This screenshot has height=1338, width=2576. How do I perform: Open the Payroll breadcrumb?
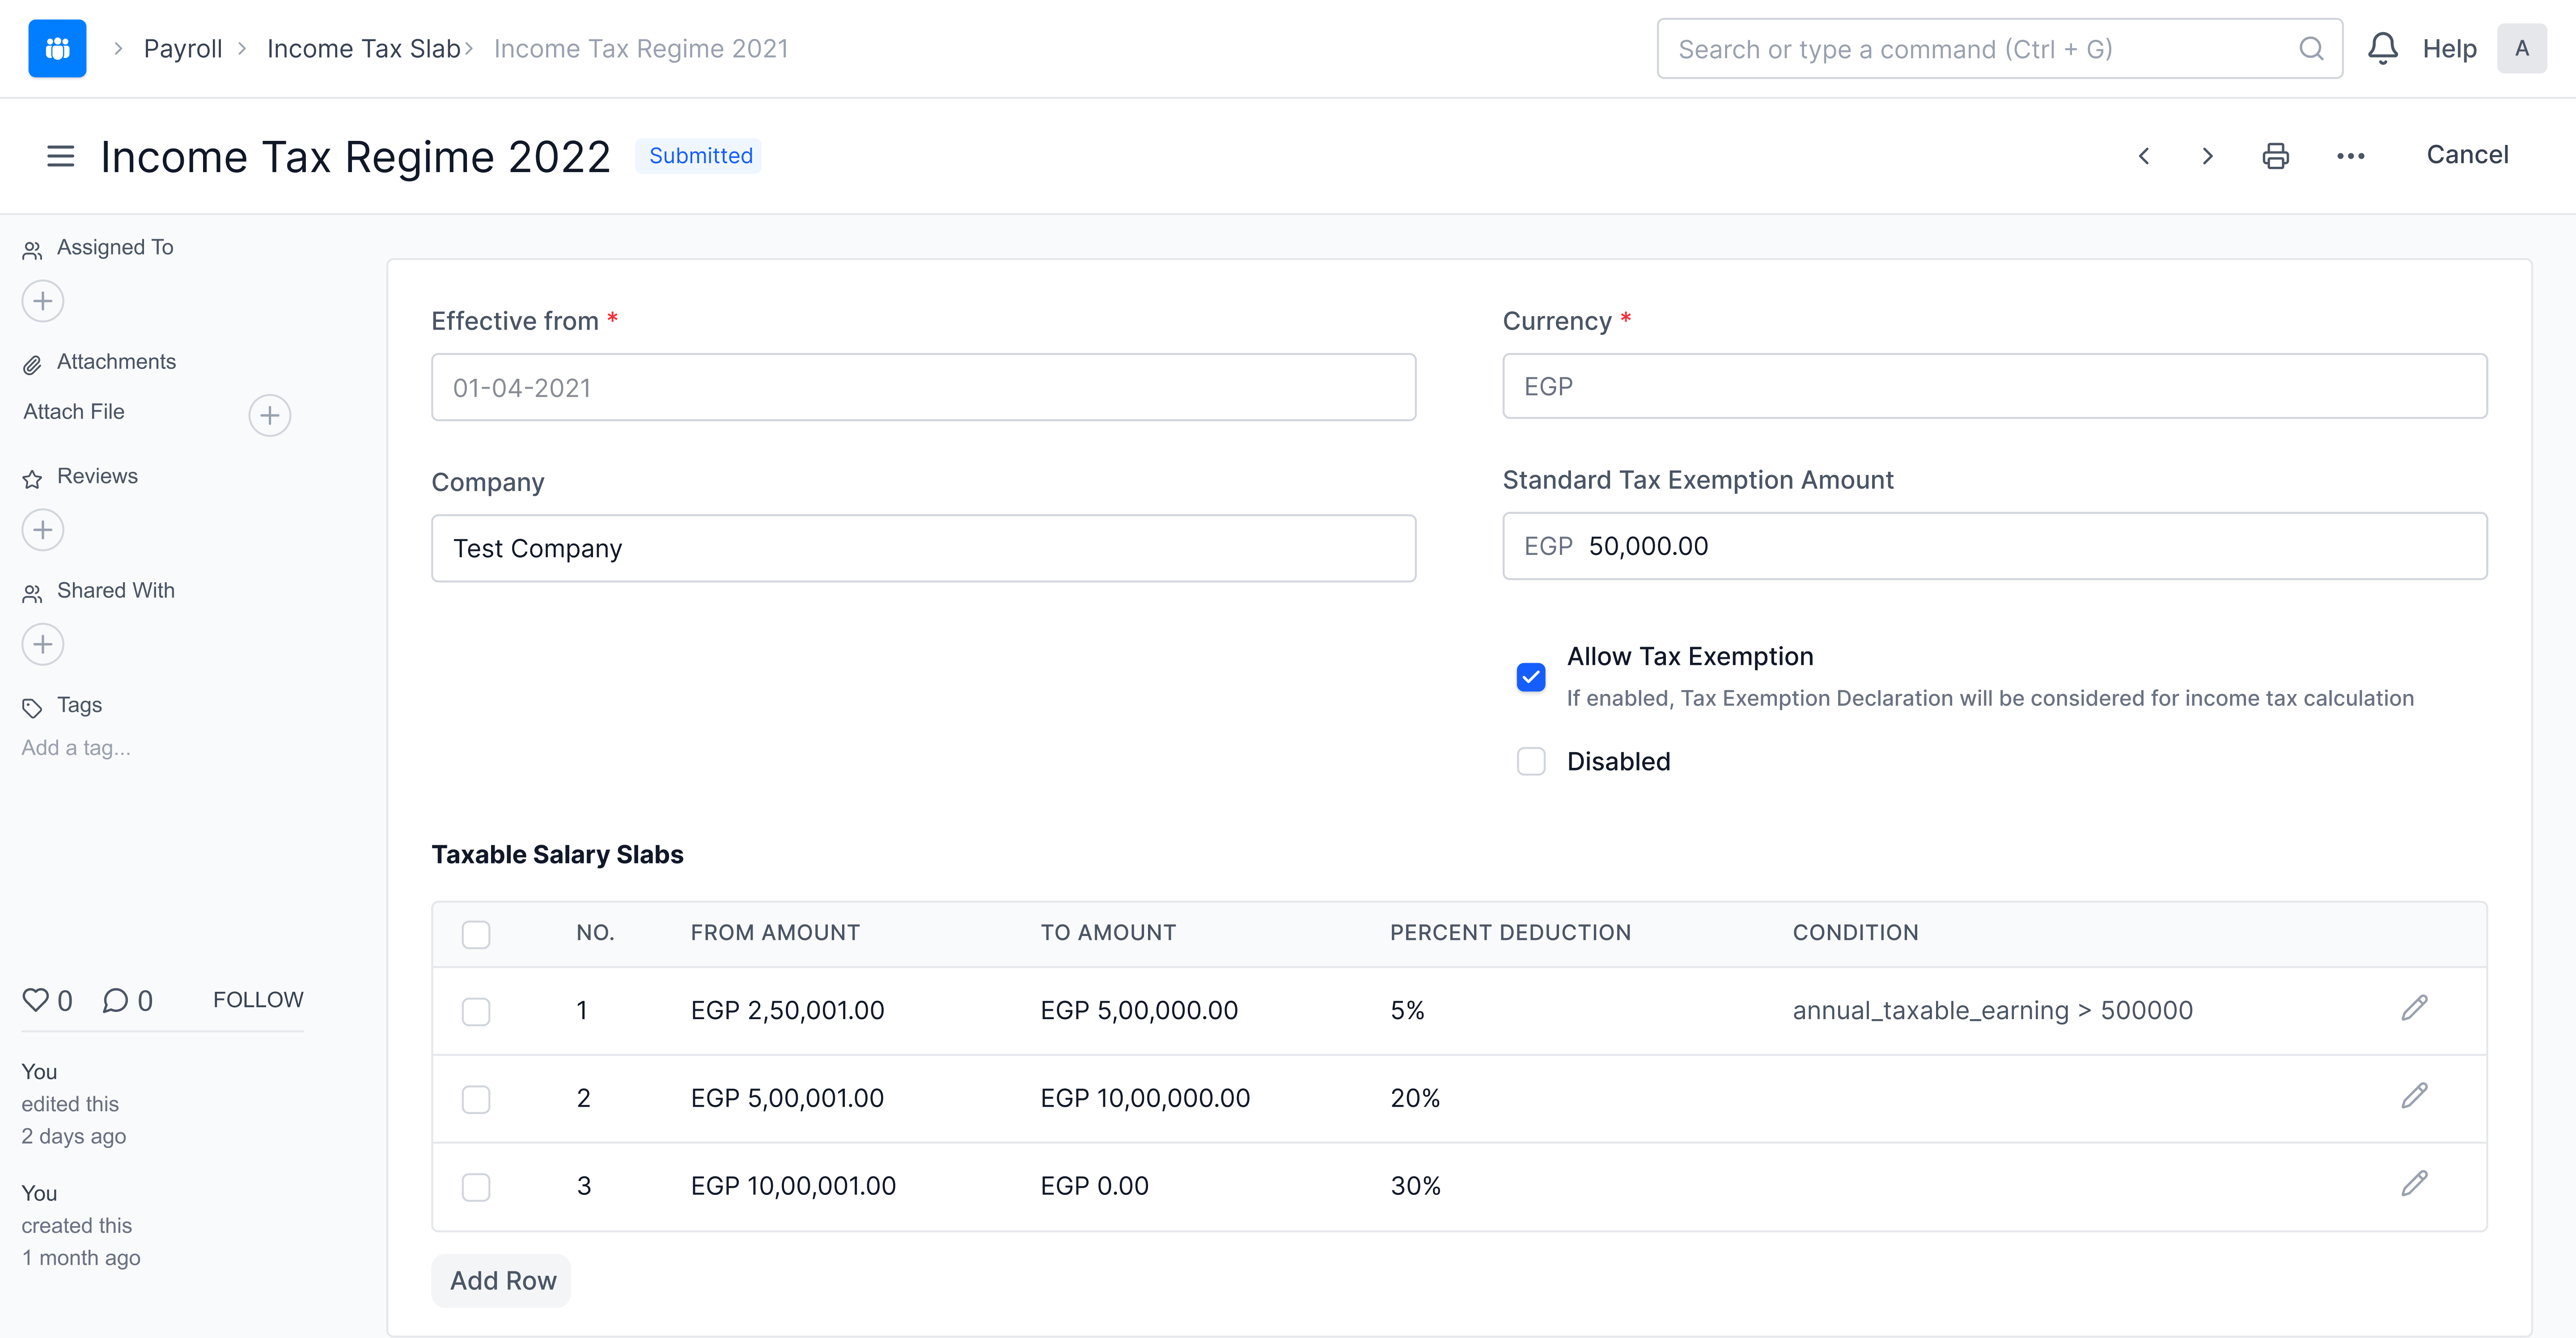click(183, 47)
